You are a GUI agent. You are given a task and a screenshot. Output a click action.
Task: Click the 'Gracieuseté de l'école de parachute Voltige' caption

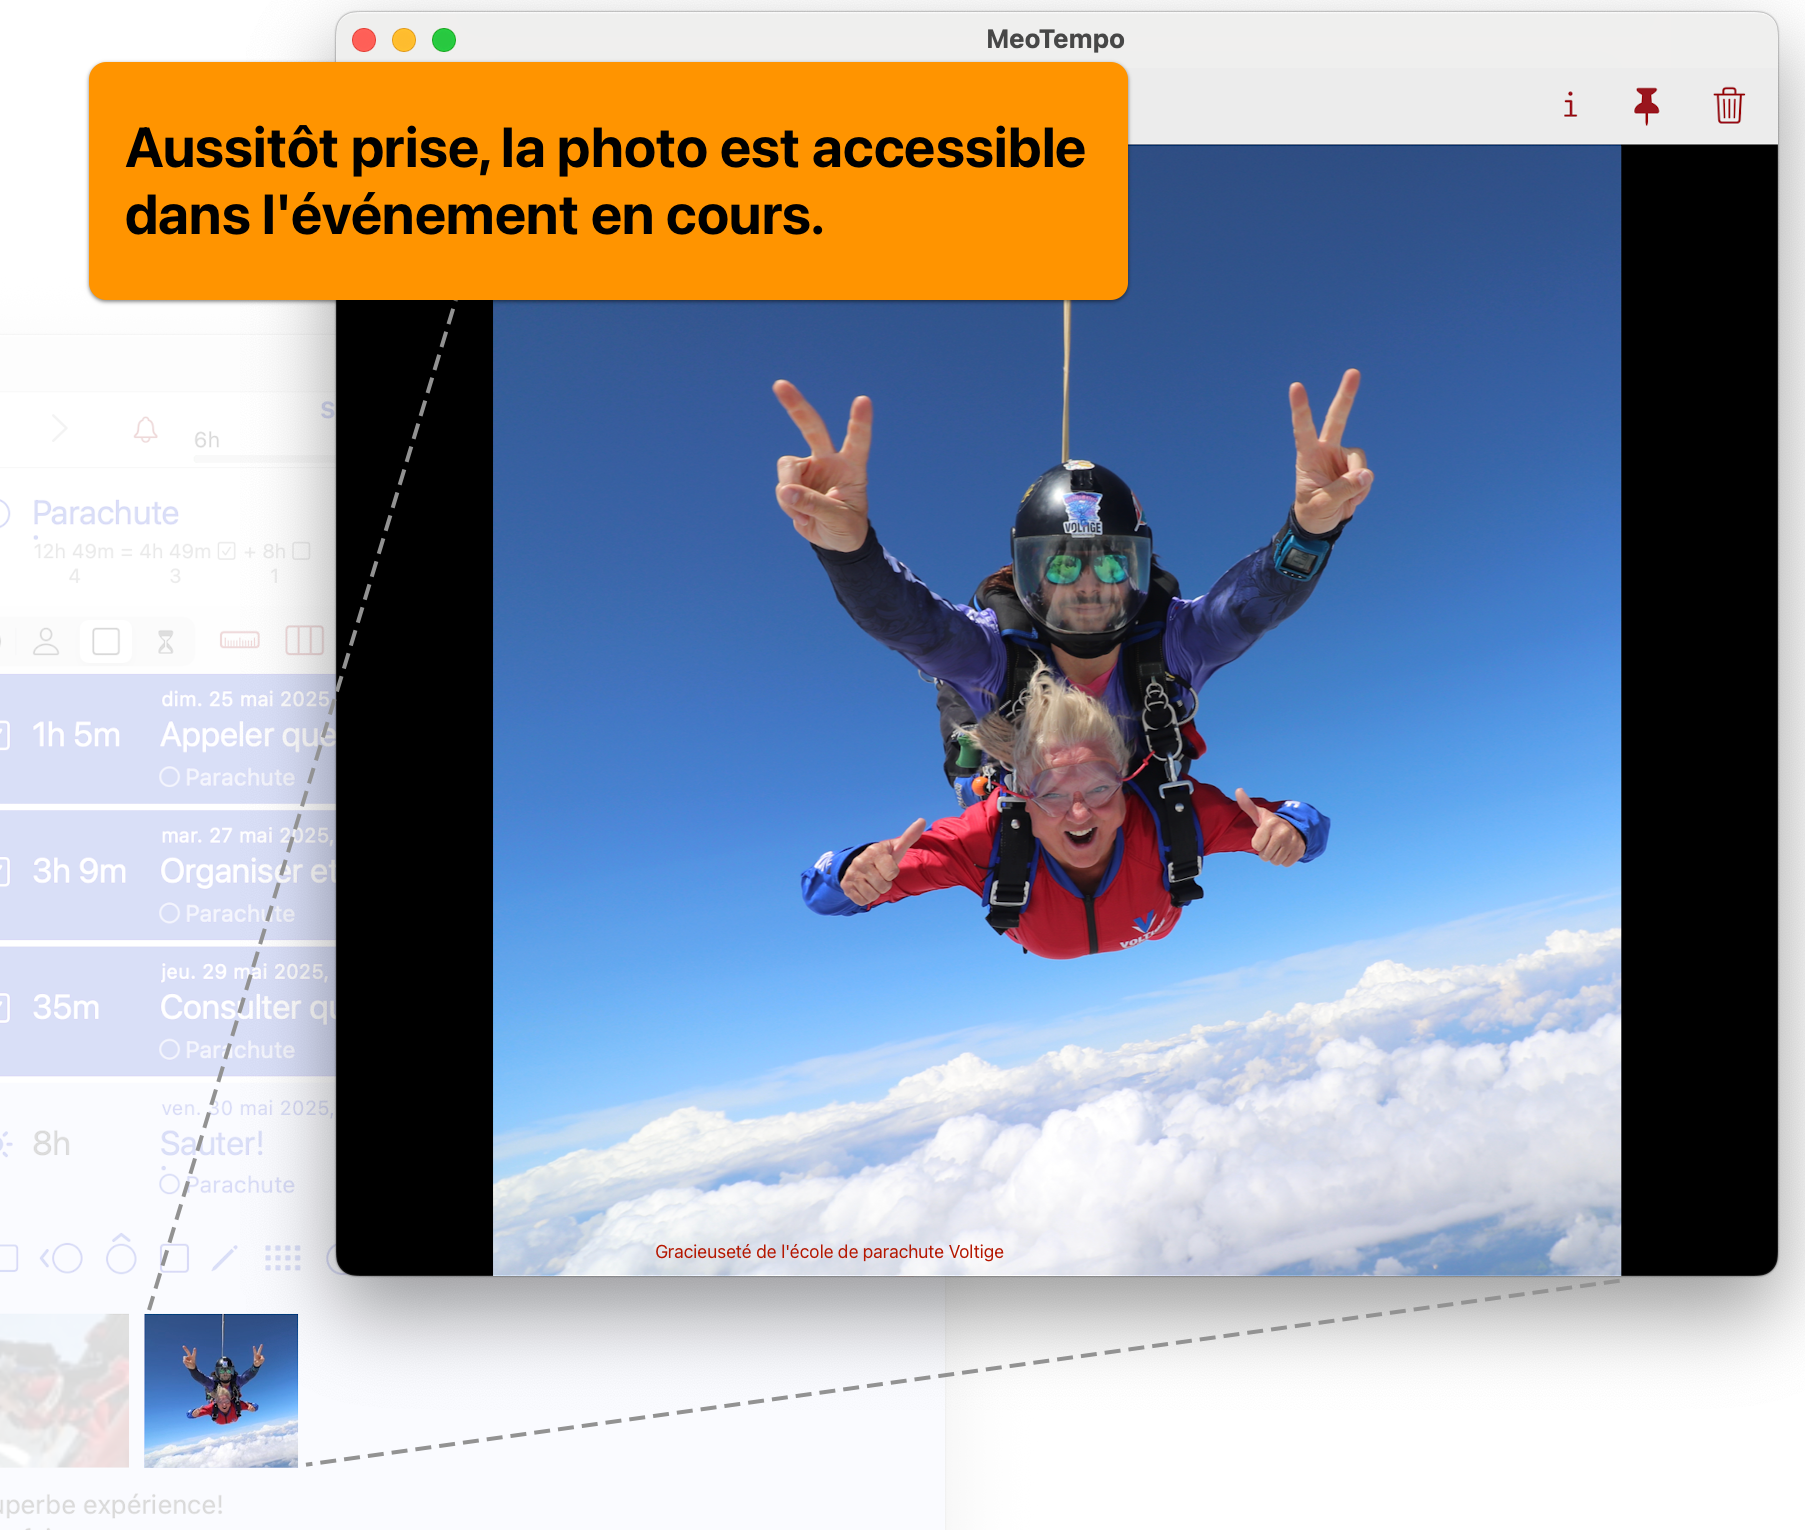tap(829, 1252)
